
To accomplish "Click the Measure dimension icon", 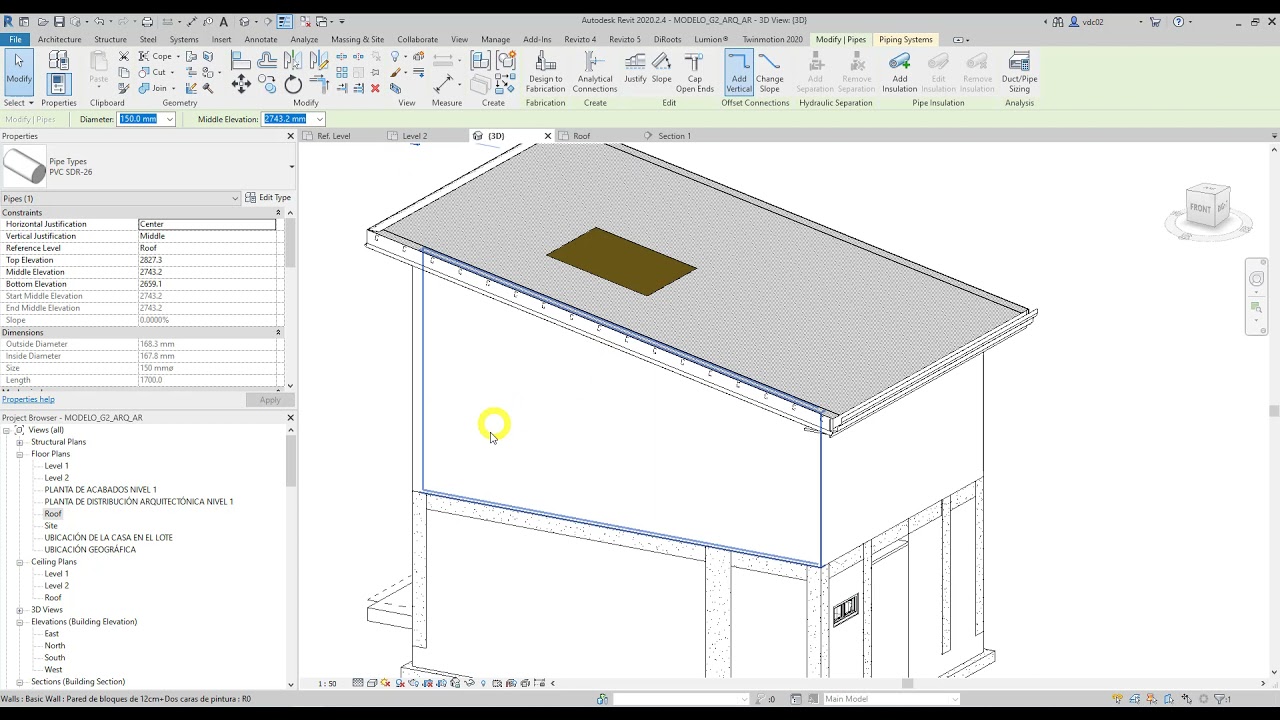I will pos(443,84).
